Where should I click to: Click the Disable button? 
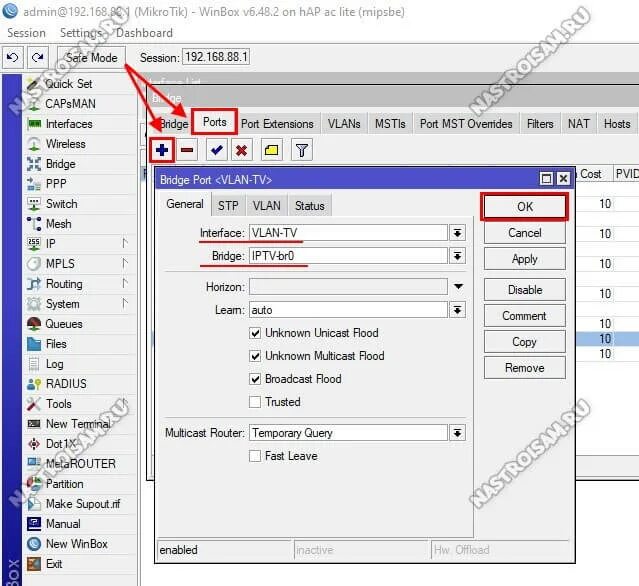click(524, 290)
